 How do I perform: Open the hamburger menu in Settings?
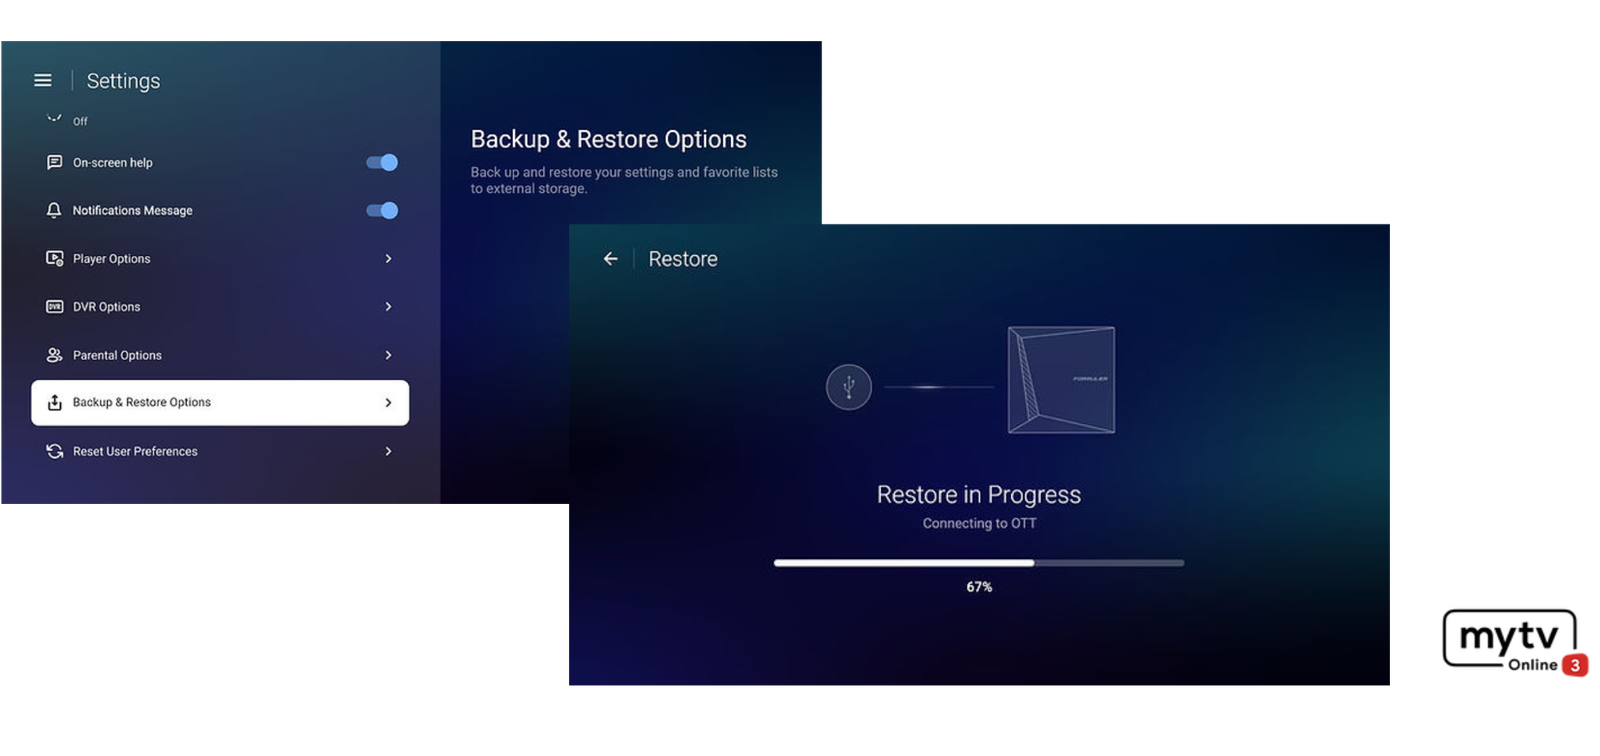(x=43, y=80)
